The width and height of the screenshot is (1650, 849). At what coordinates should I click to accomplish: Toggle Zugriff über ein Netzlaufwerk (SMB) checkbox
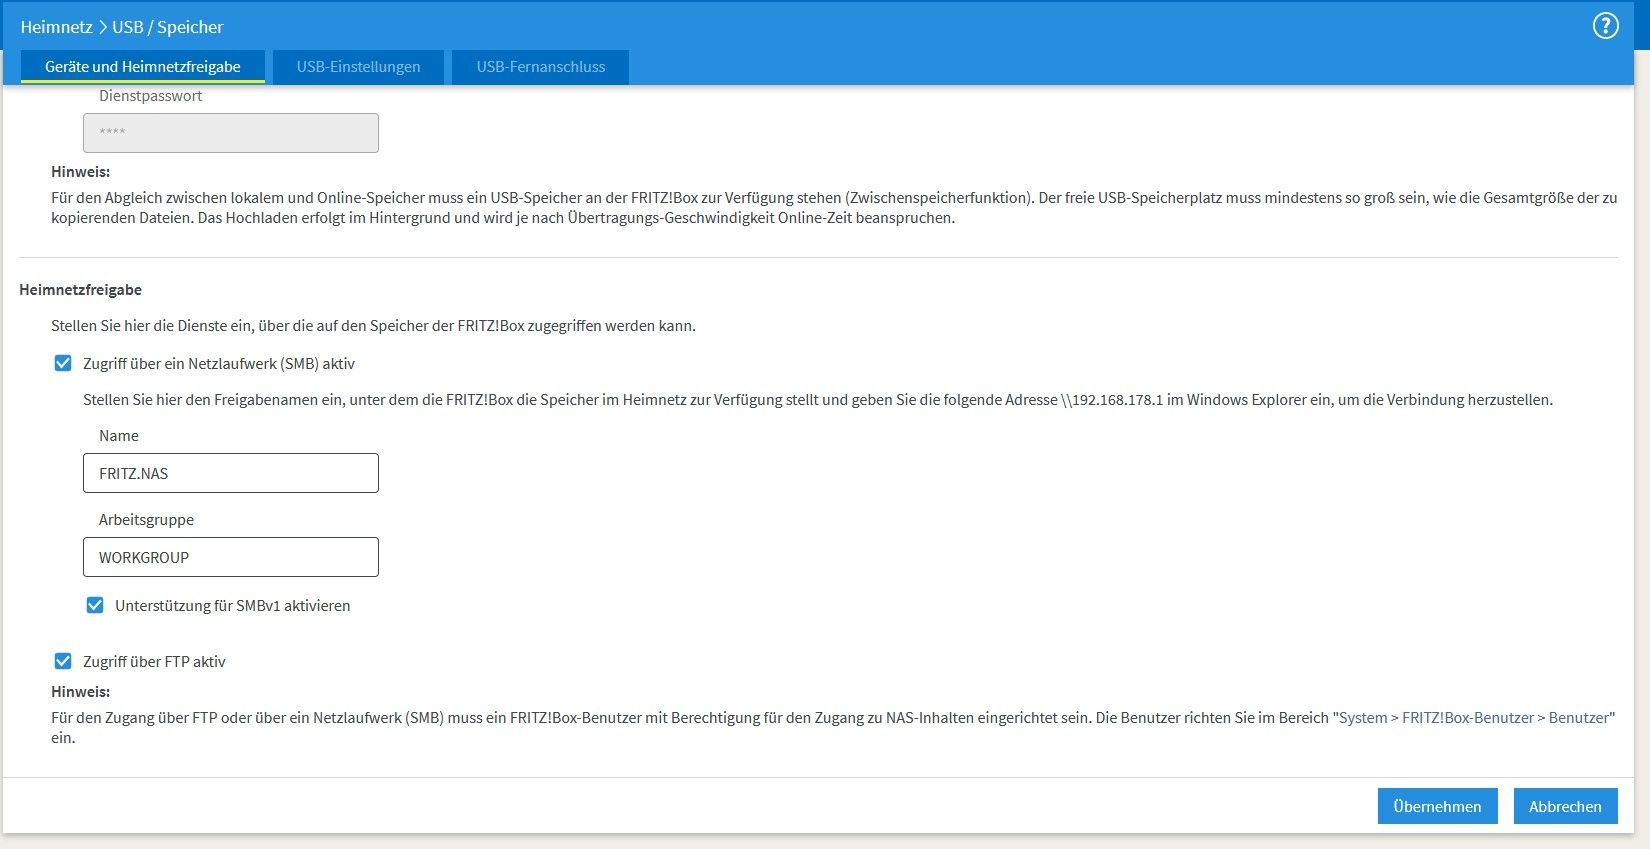[63, 363]
